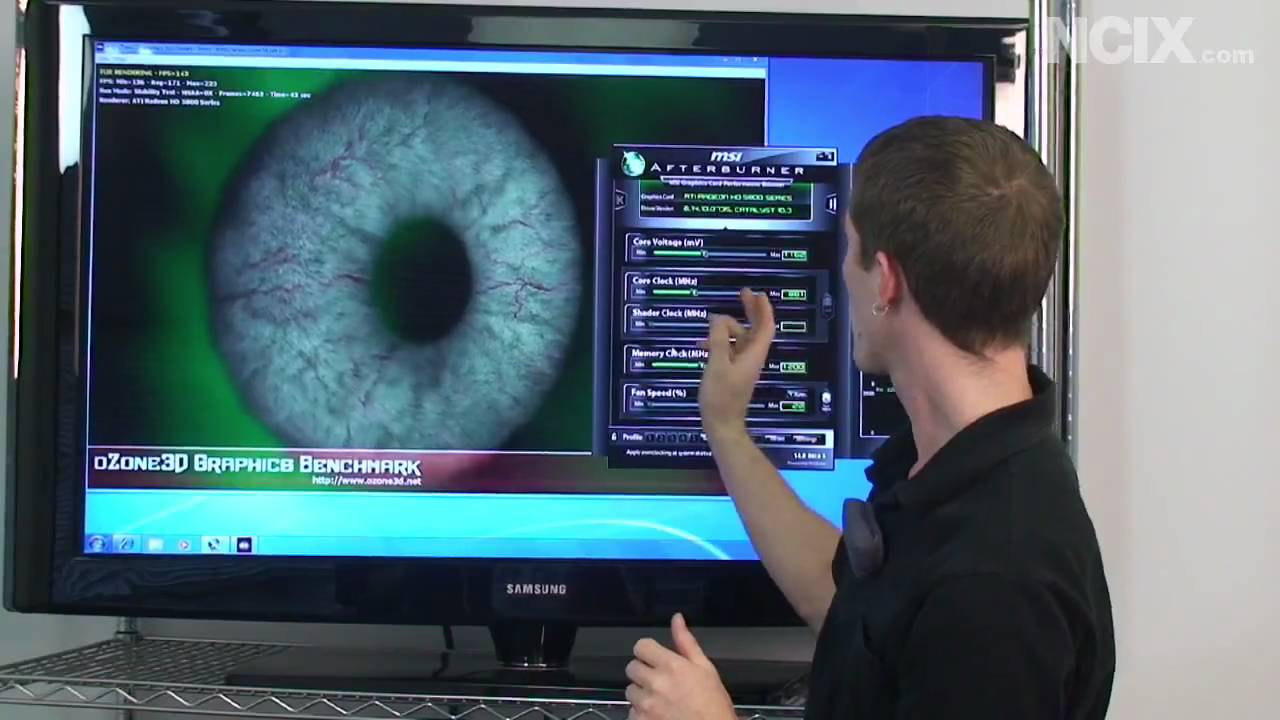1280x720 pixels.
Task: Select the empty Shader Clock value field
Action: click(794, 326)
